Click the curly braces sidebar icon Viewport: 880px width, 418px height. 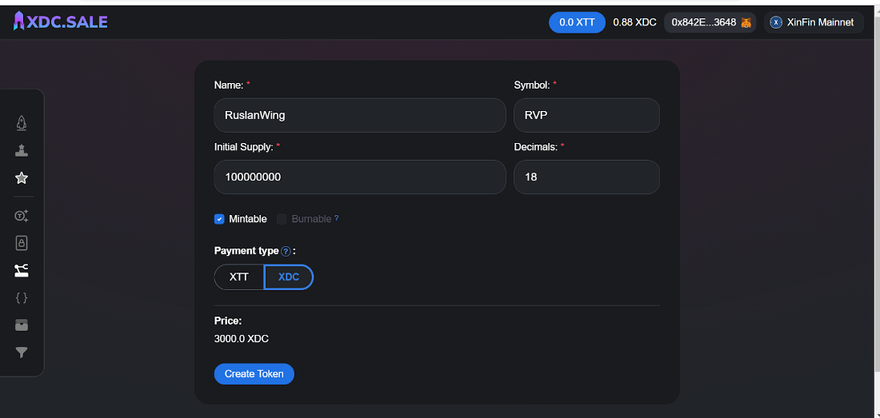21,298
